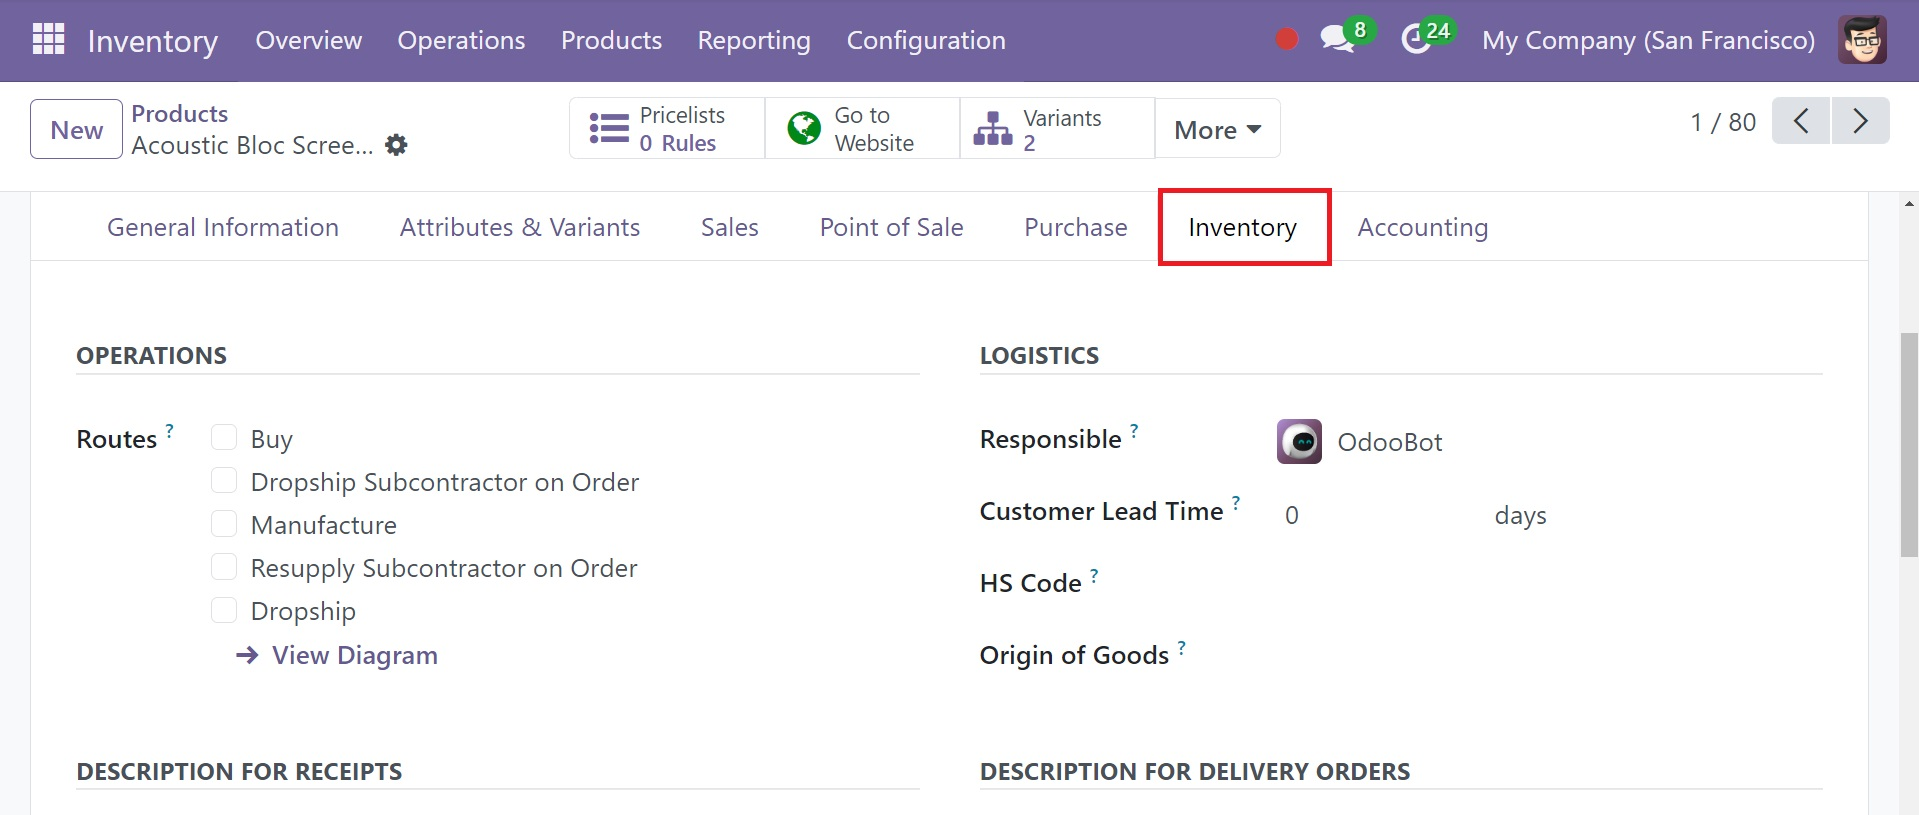
Task: Open the Configuration menu
Action: point(926,40)
